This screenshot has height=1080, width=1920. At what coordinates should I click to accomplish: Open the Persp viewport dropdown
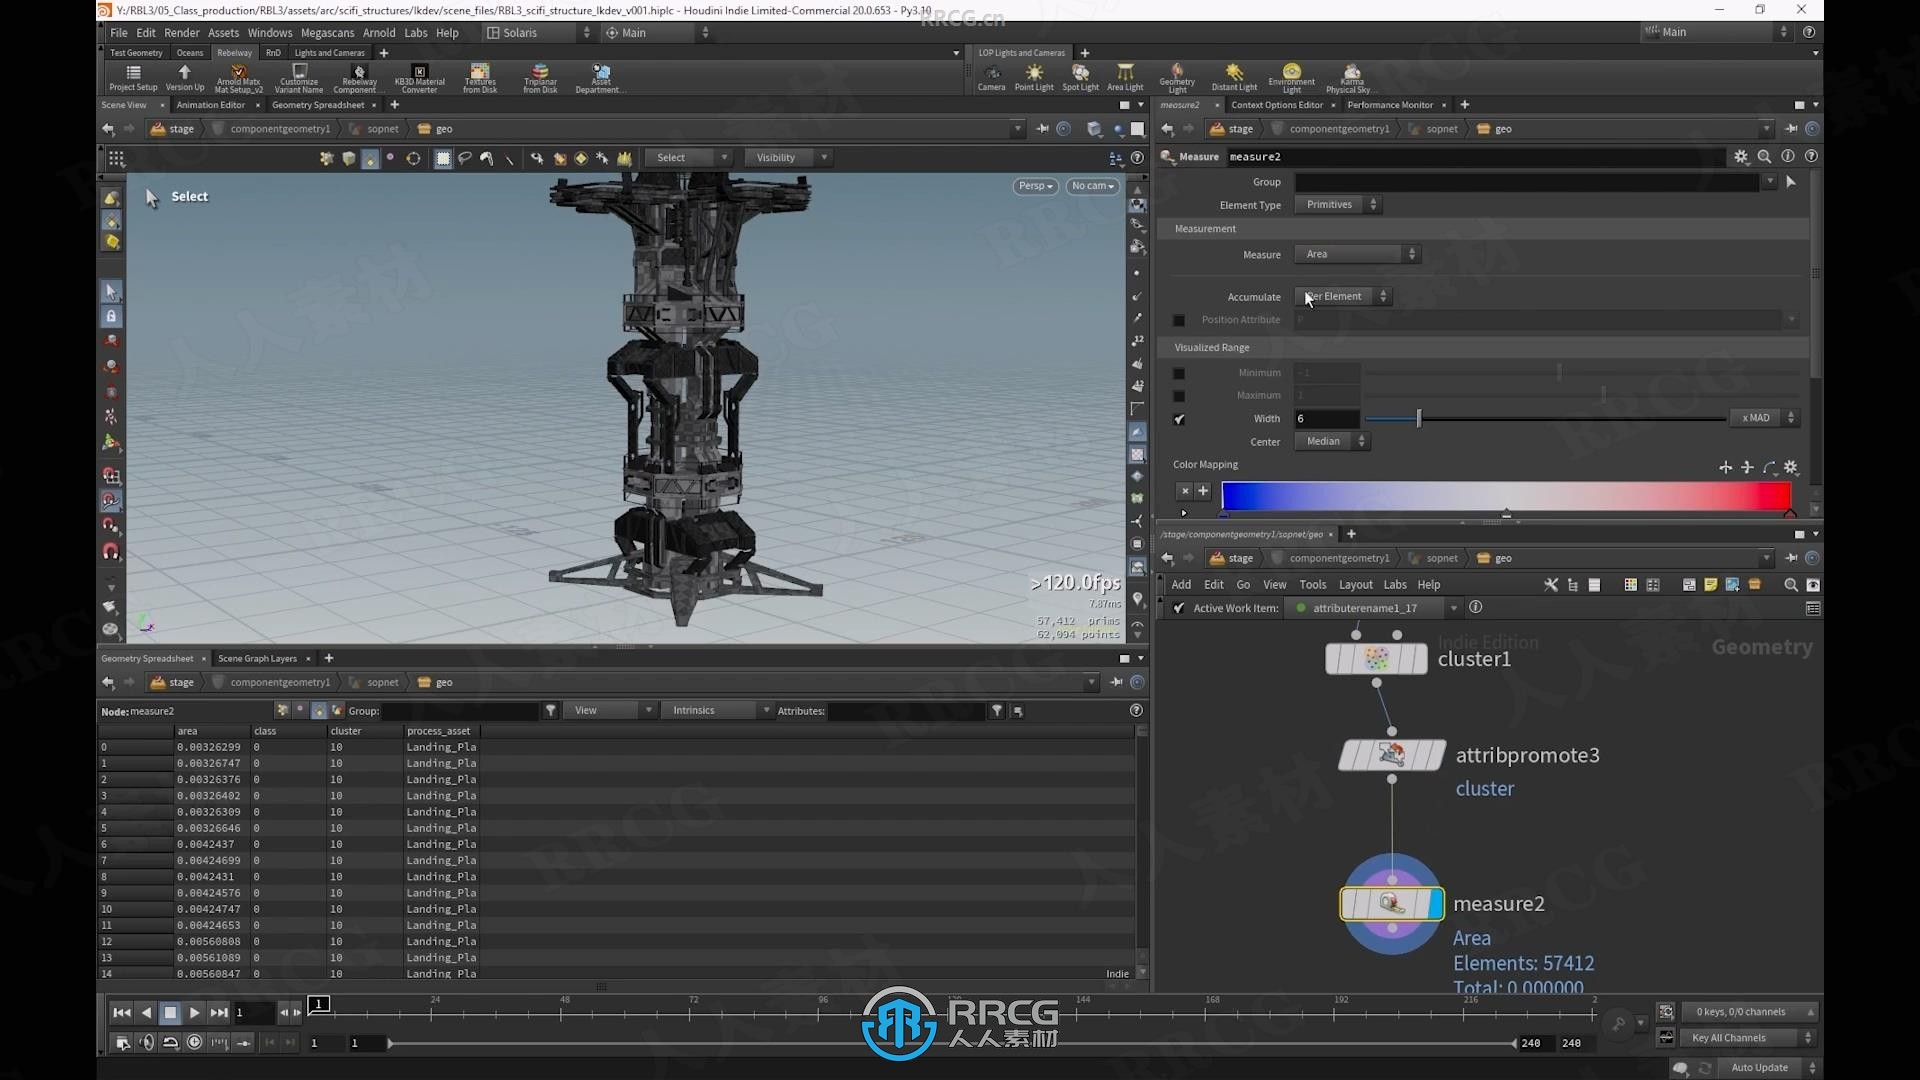point(1035,186)
